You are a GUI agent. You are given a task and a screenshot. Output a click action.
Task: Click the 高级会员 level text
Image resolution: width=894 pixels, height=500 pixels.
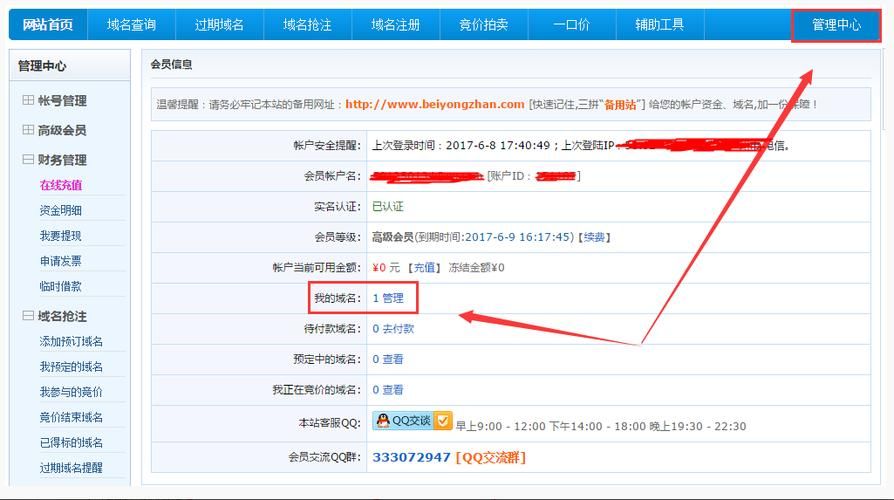(392, 237)
